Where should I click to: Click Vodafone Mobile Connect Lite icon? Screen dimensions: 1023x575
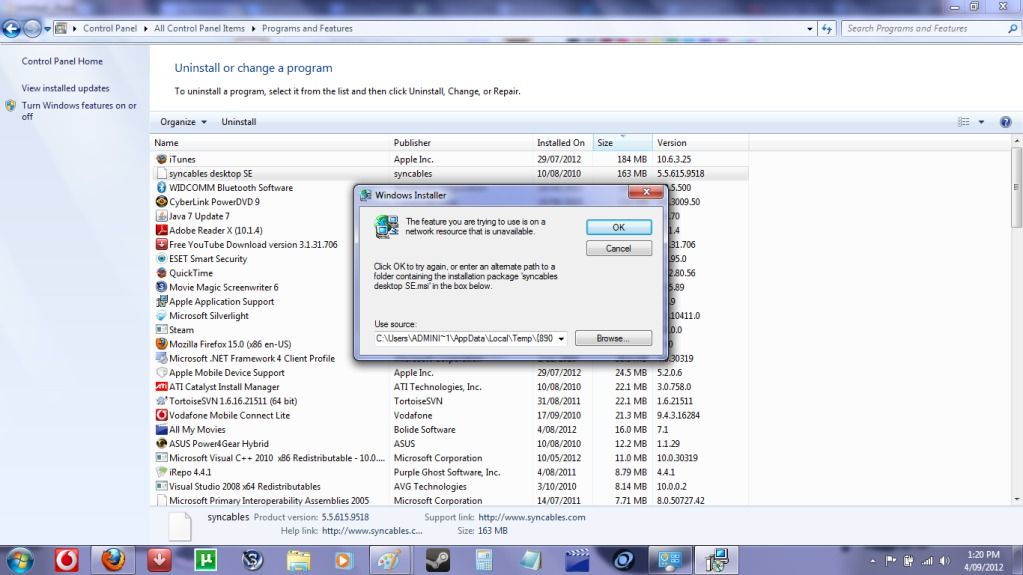pos(161,415)
